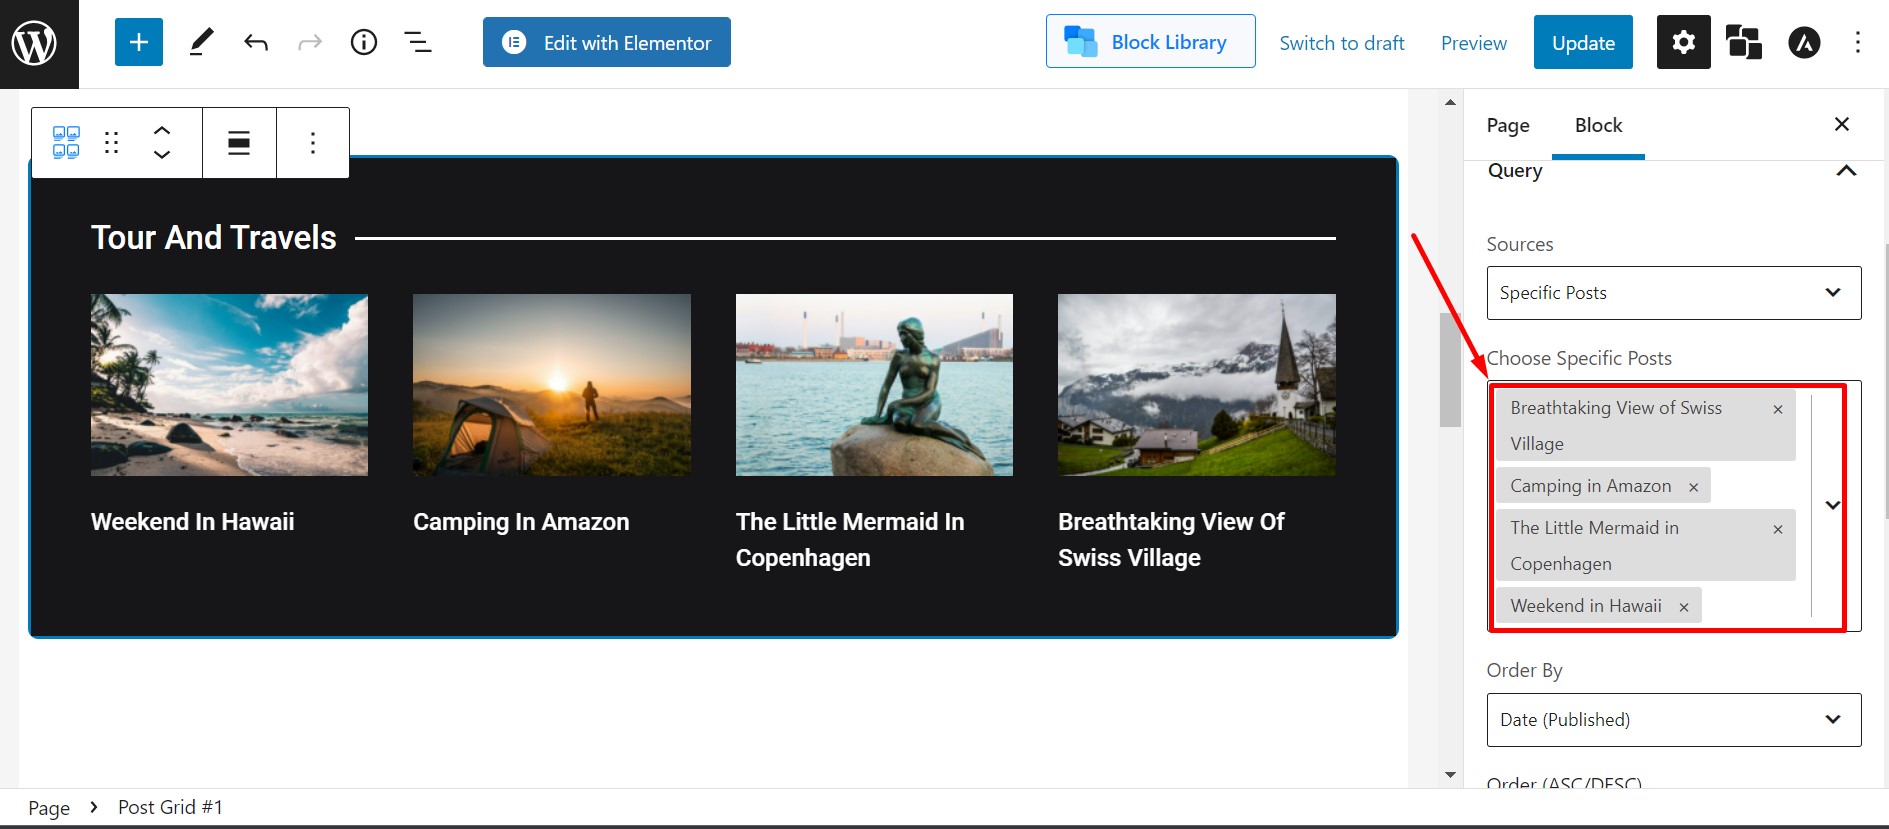Remove Weekend in Hawaii from selected posts
Viewport: 1889px width, 829px height.
pyautogui.click(x=1683, y=607)
